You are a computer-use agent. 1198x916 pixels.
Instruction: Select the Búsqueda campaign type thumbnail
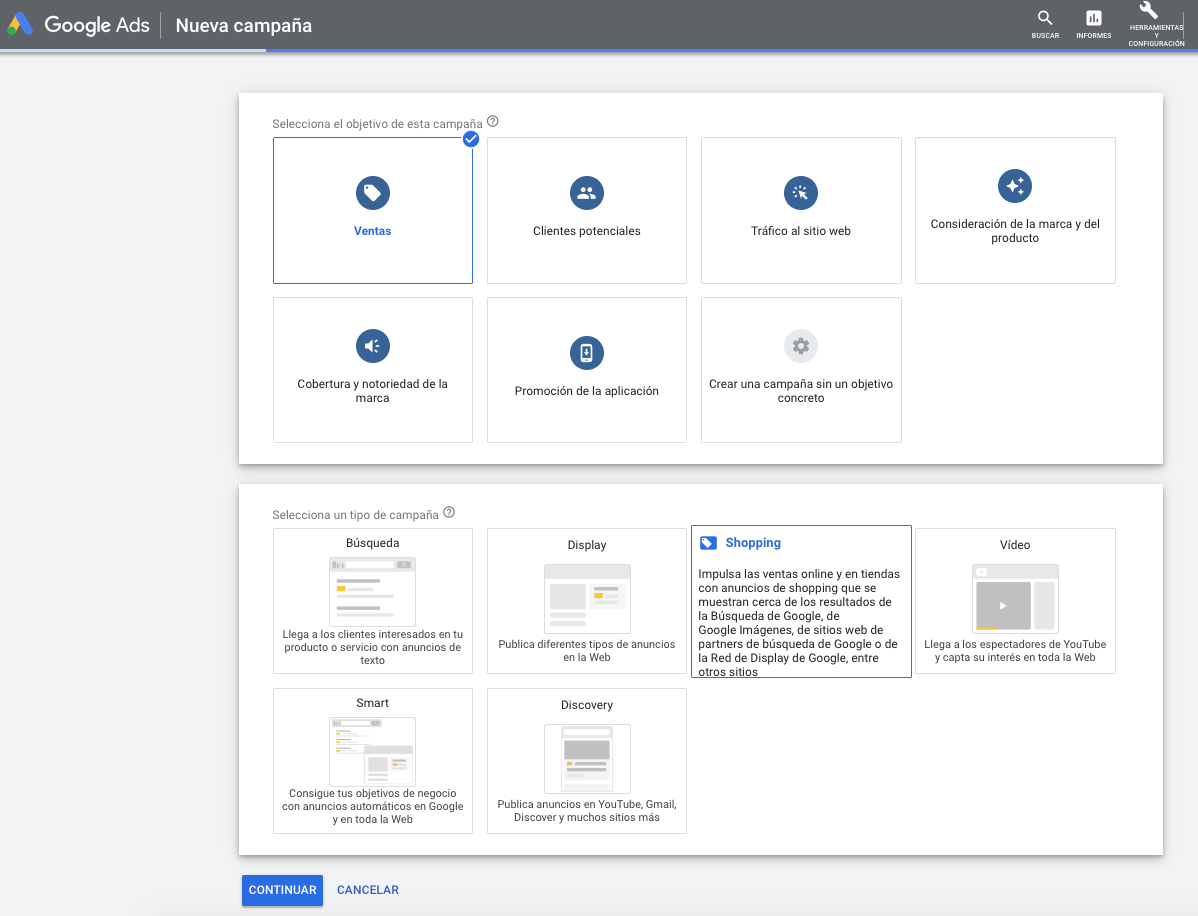tap(372, 592)
